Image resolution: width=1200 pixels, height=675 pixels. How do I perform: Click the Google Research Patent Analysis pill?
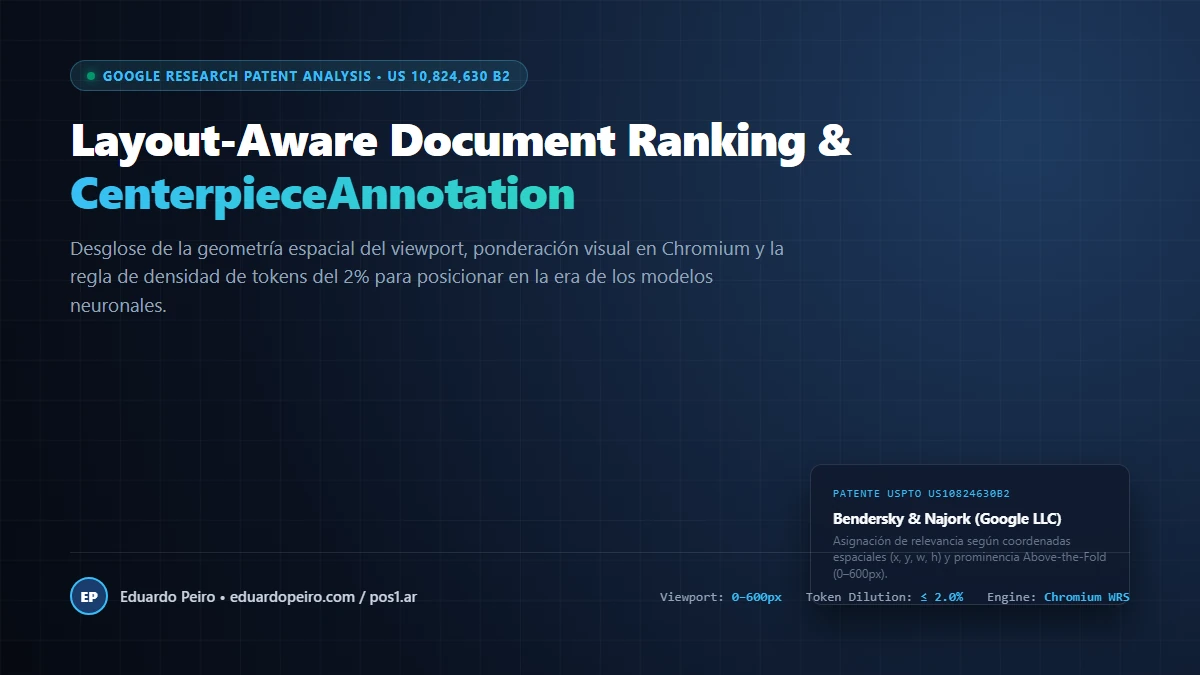pyautogui.click(x=299, y=76)
